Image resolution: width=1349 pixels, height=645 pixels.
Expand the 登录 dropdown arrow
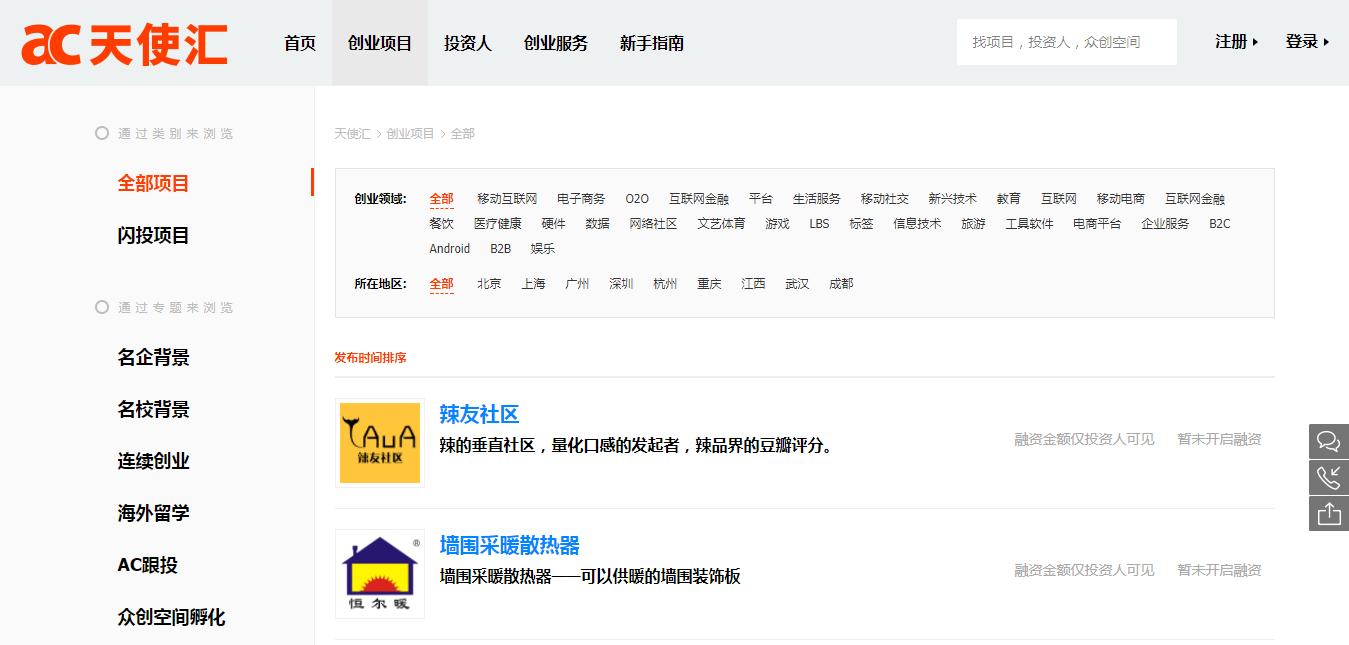pos(1327,44)
